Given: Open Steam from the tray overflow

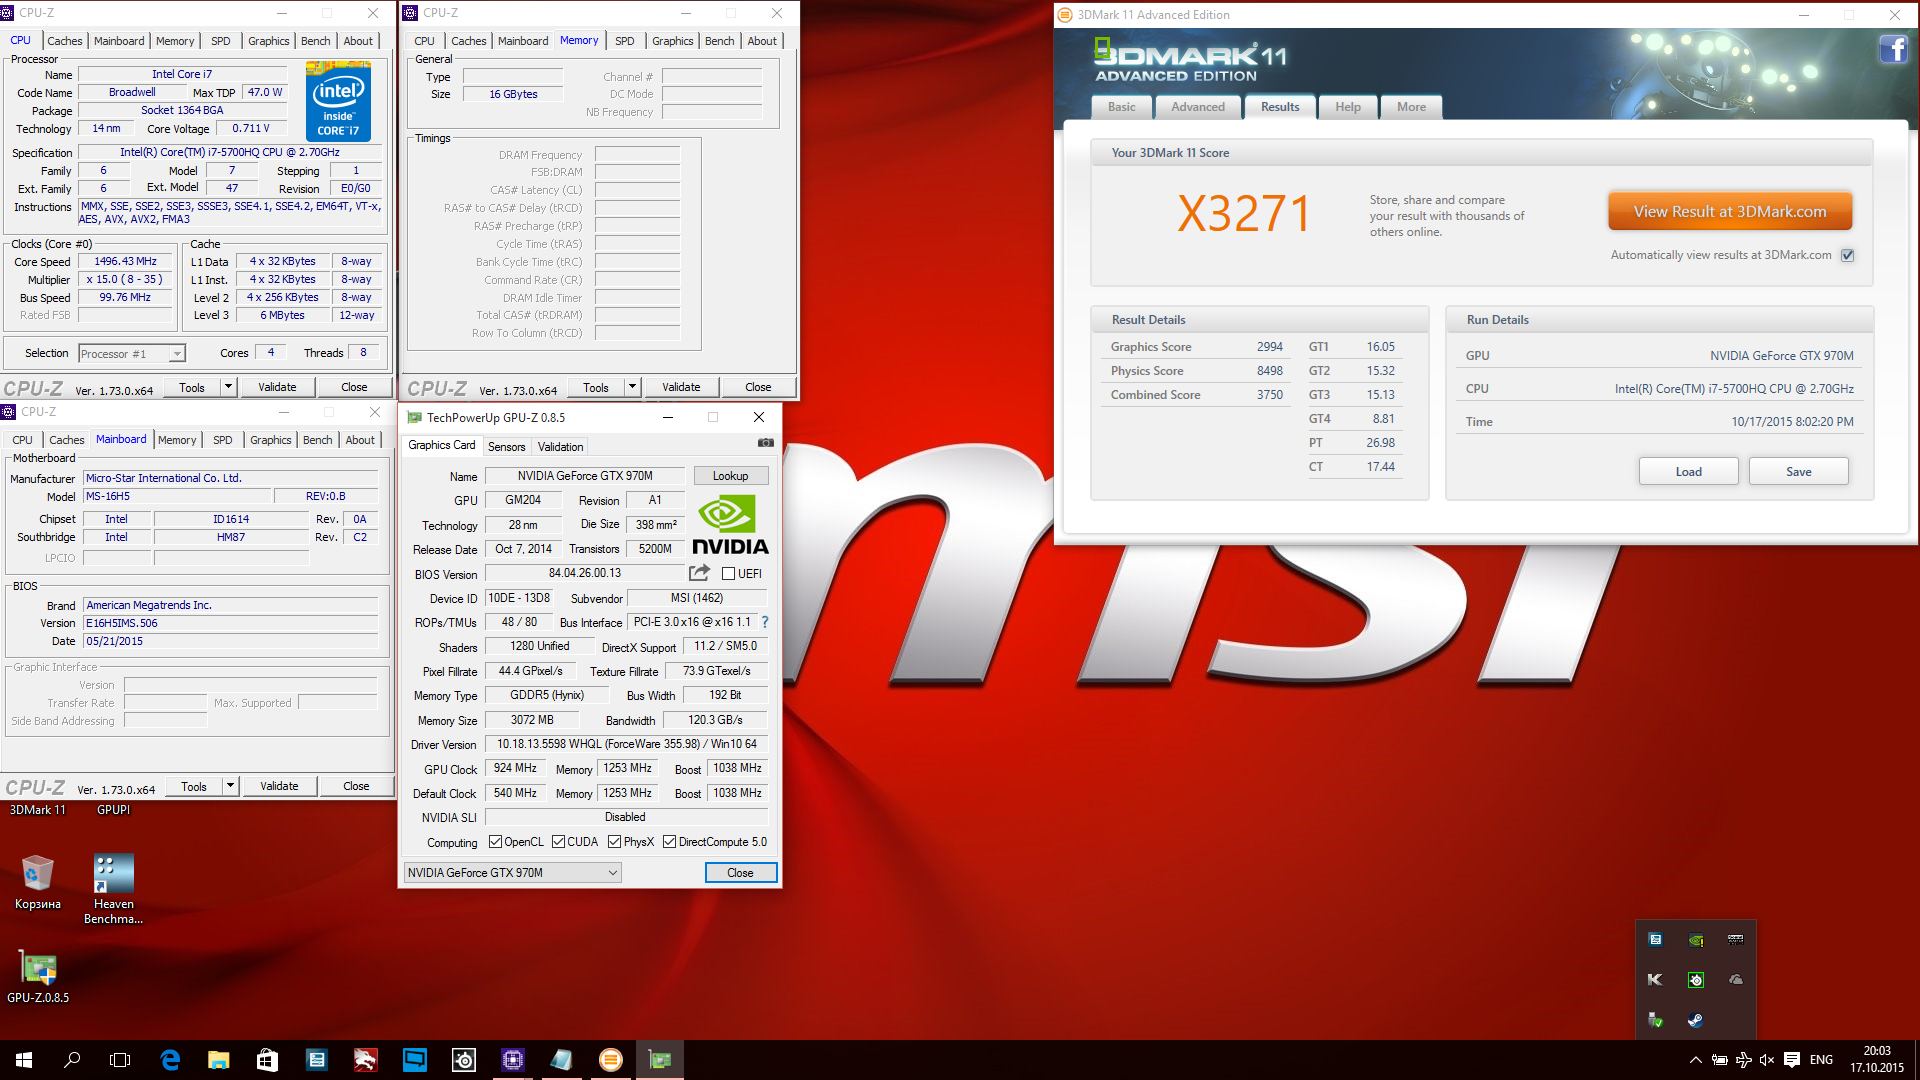Looking at the screenshot, I should coord(1695,1020).
